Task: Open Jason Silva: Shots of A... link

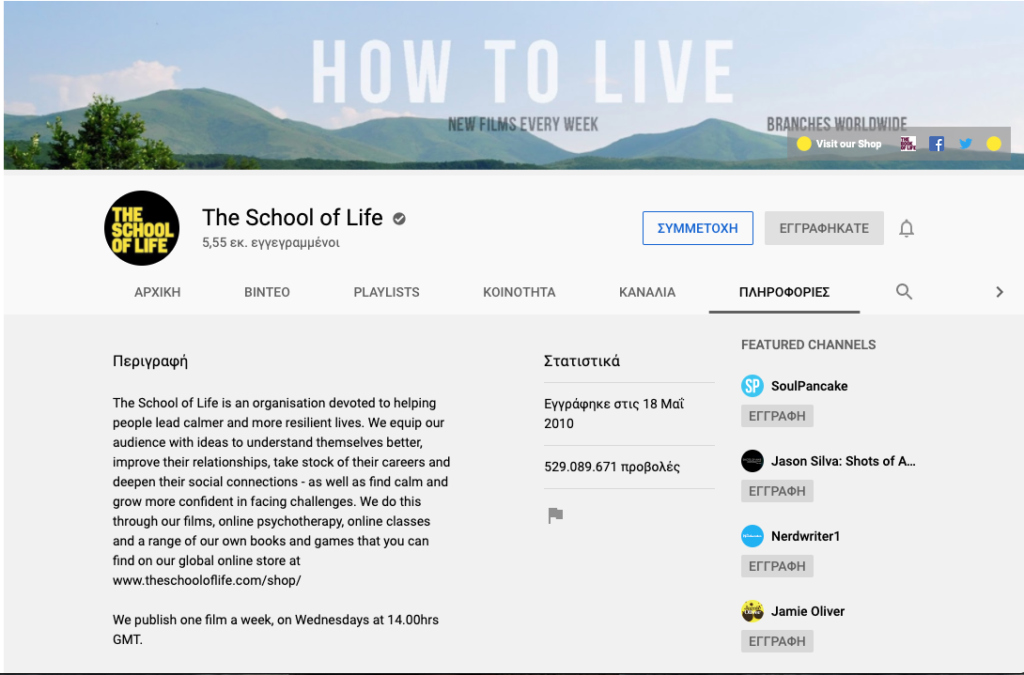Action: click(x=843, y=461)
